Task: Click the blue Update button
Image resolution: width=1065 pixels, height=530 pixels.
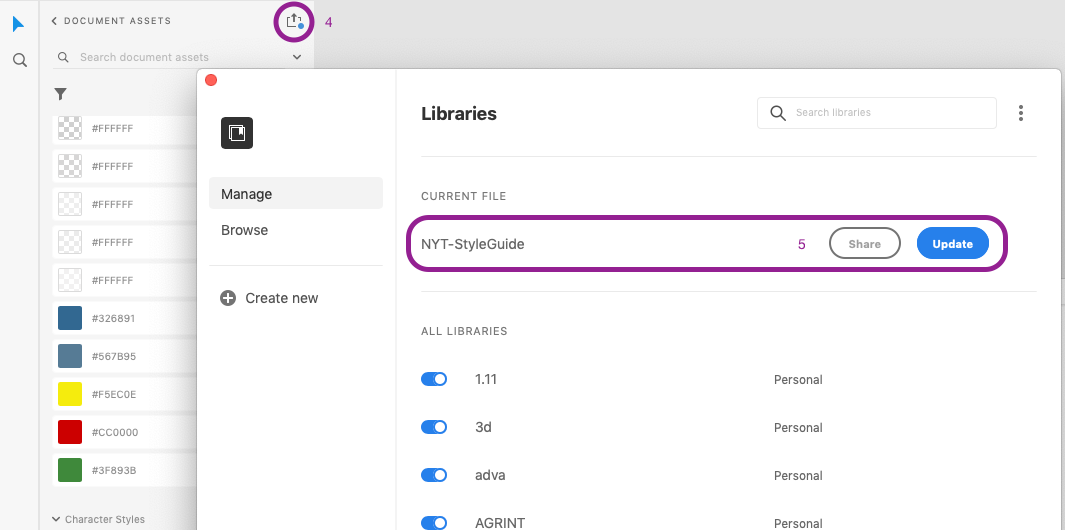Action: (952, 244)
